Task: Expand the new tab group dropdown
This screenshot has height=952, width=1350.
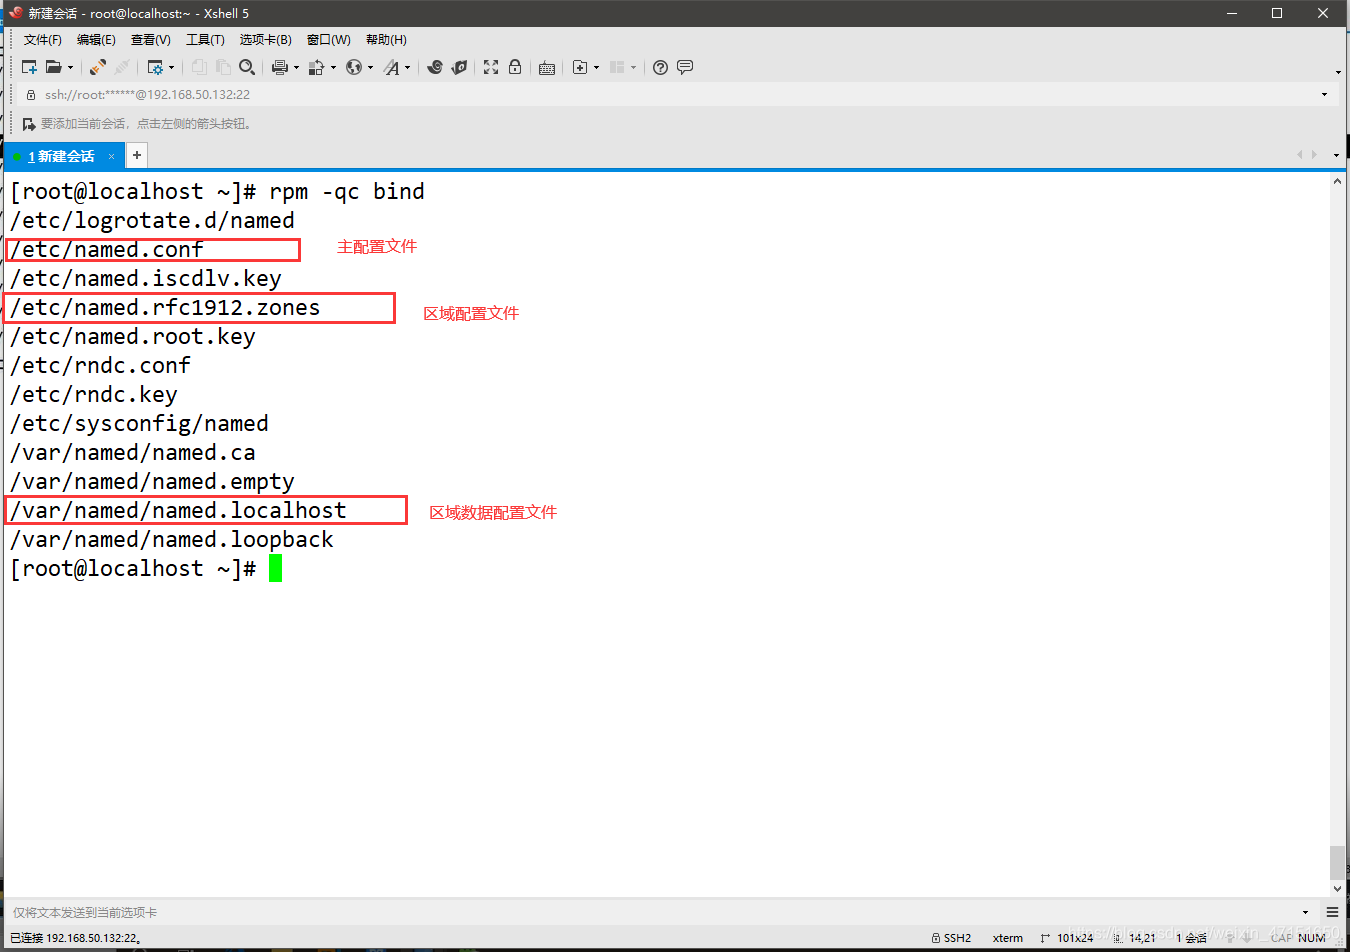Action: pyautogui.click(x=597, y=68)
